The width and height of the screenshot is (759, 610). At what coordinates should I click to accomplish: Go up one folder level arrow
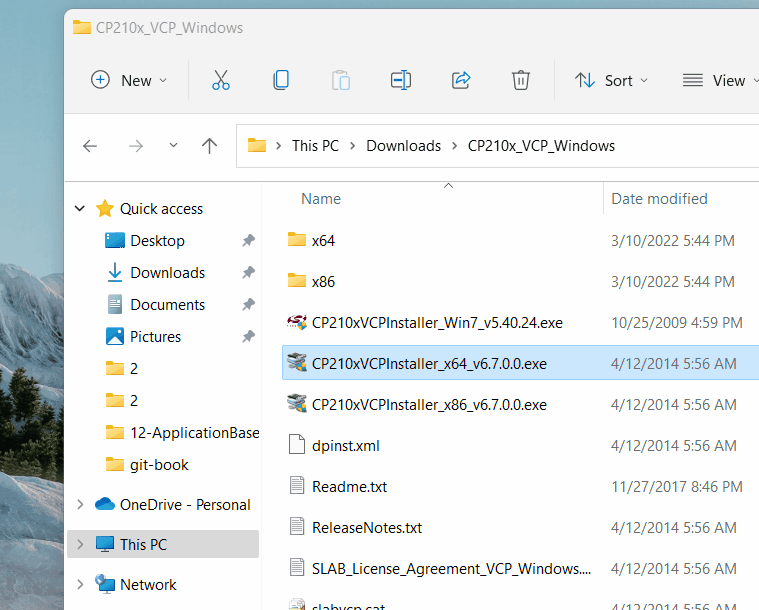point(209,146)
